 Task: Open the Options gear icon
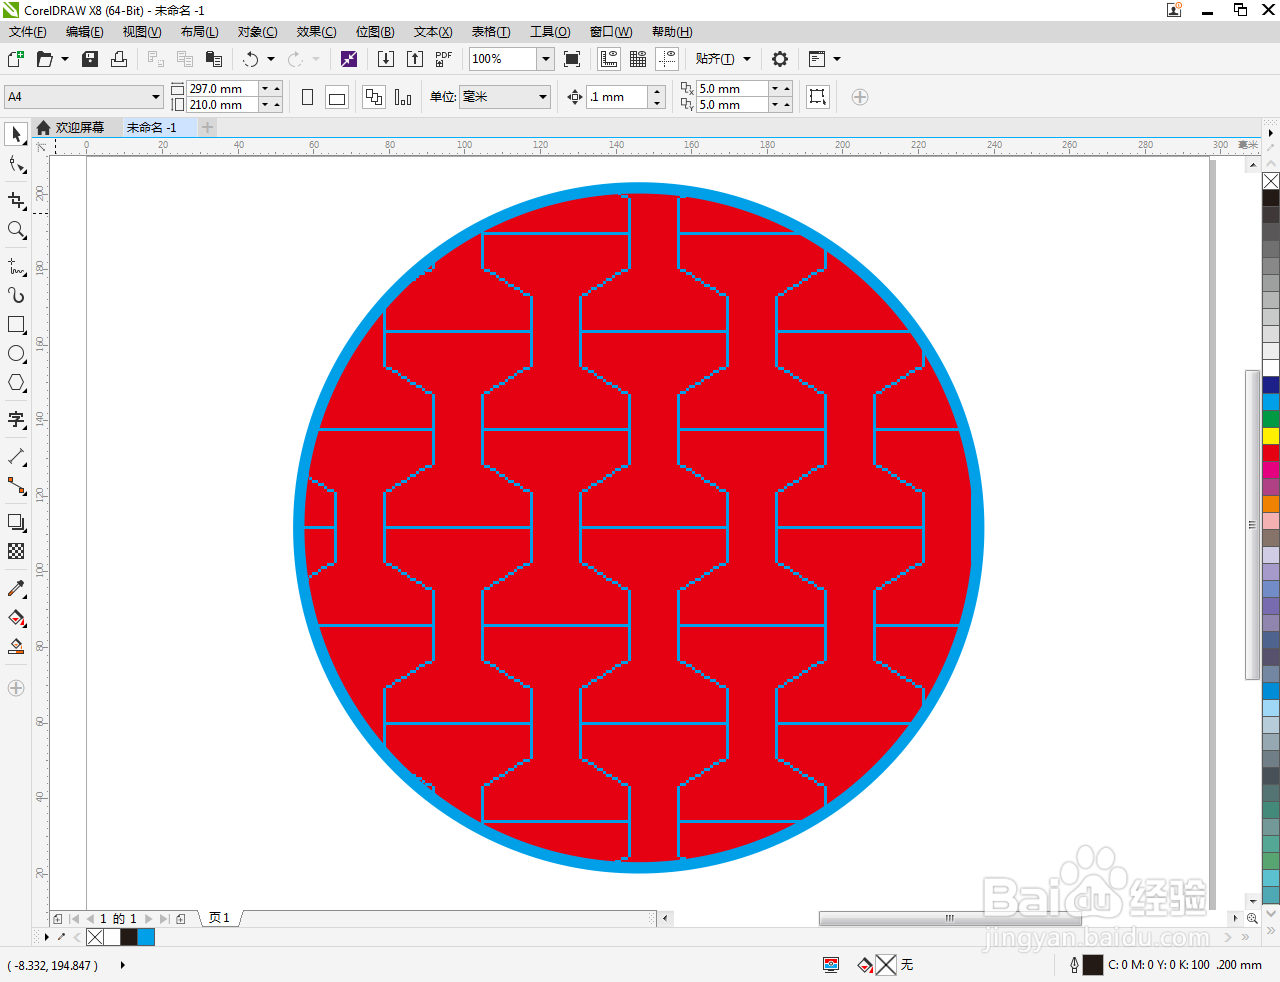[780, 59]
